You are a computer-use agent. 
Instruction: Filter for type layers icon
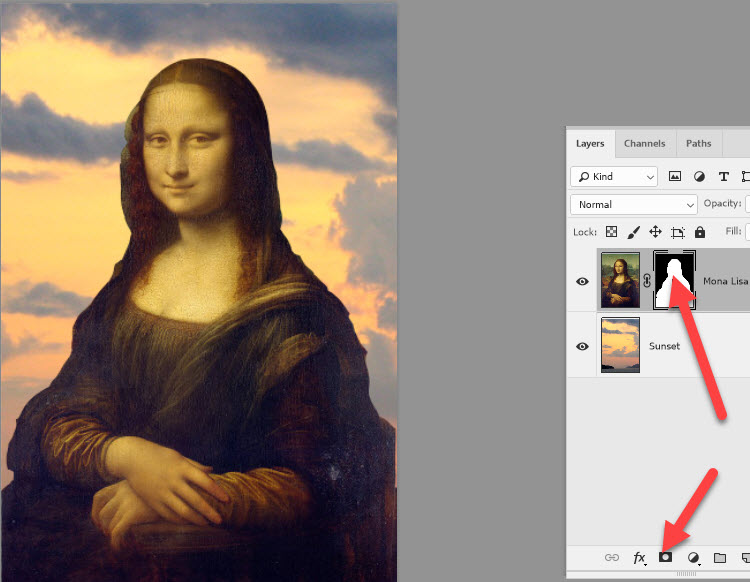tap(724, 176)
